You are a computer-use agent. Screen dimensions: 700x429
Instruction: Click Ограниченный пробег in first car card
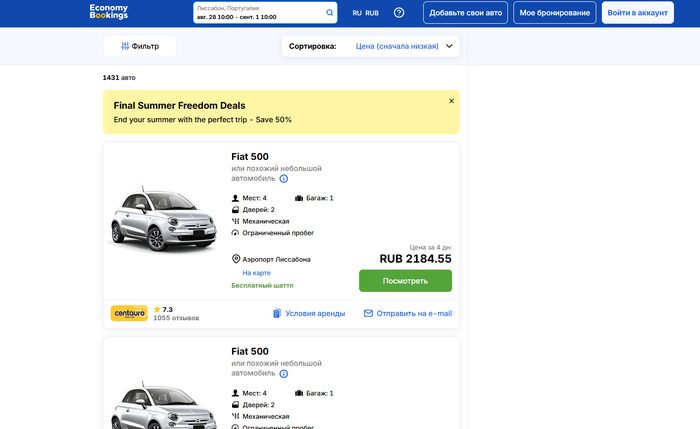pos(278,233)
